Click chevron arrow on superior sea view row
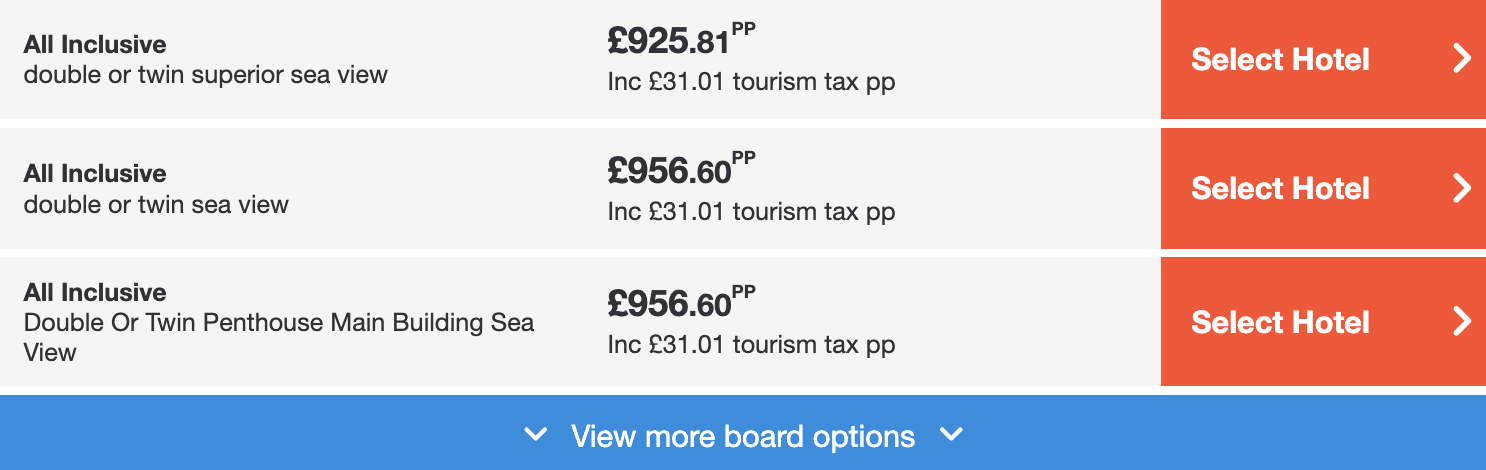 click(x=1462, y=59)
